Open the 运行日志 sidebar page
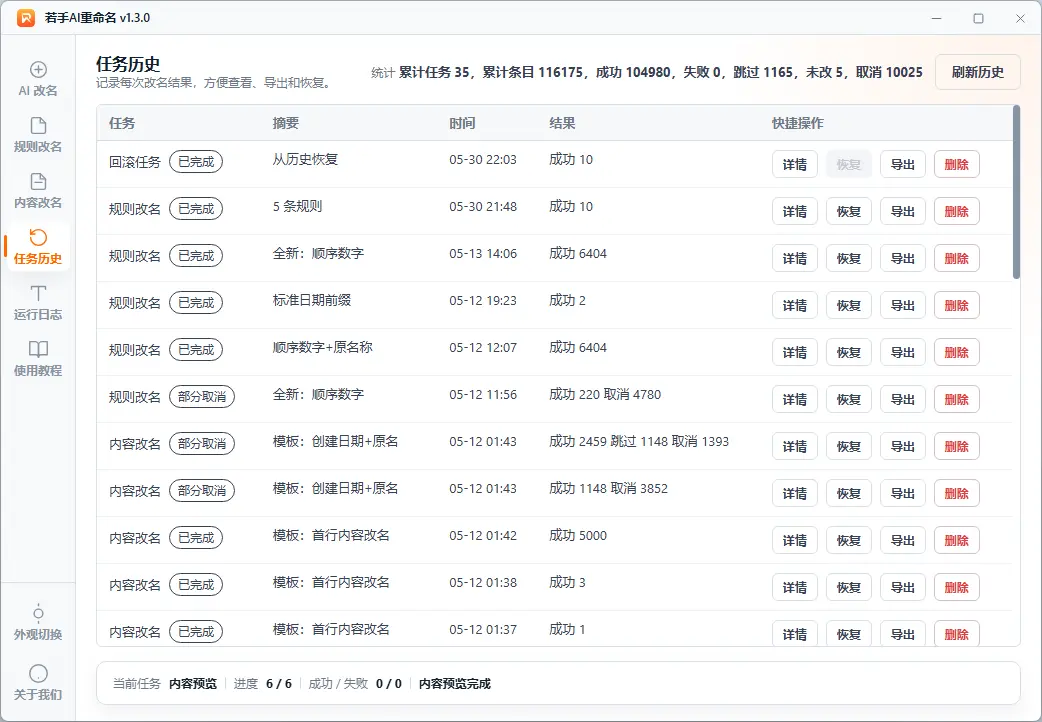 click(38, 302)
